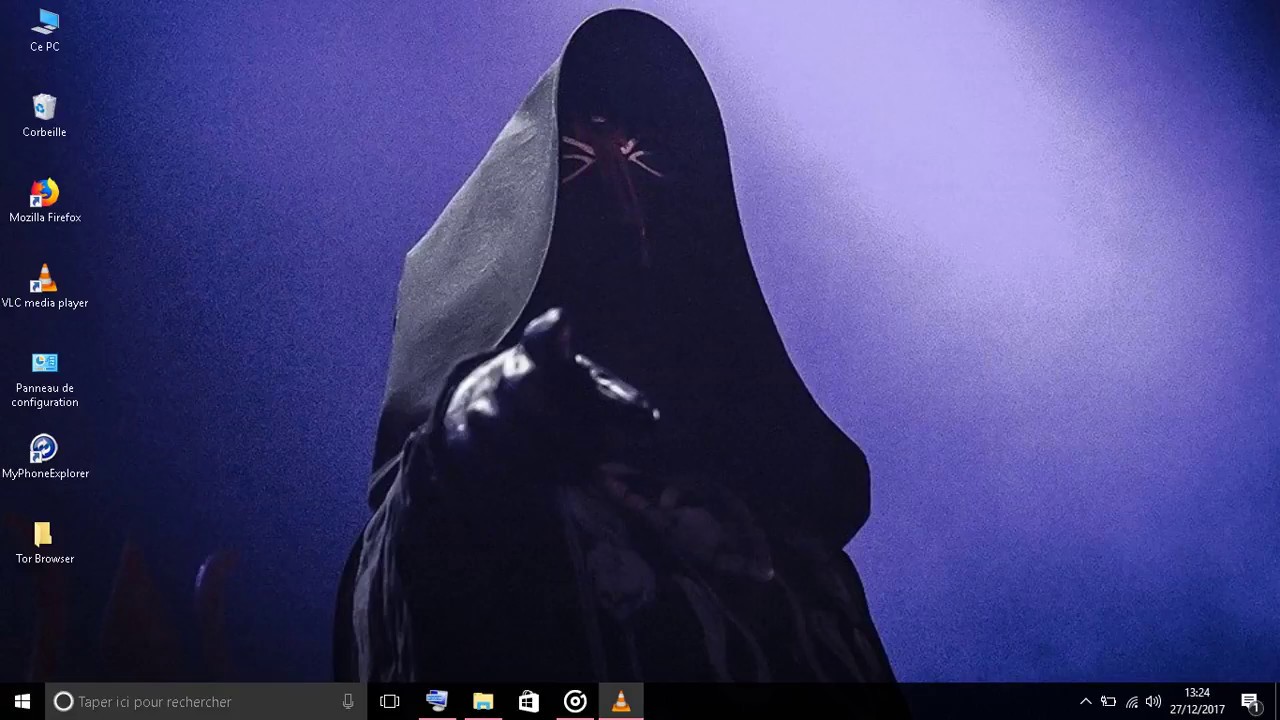
Task: Select the MyPhoneExplorer desktop shortcut
Action: (45, 457)
